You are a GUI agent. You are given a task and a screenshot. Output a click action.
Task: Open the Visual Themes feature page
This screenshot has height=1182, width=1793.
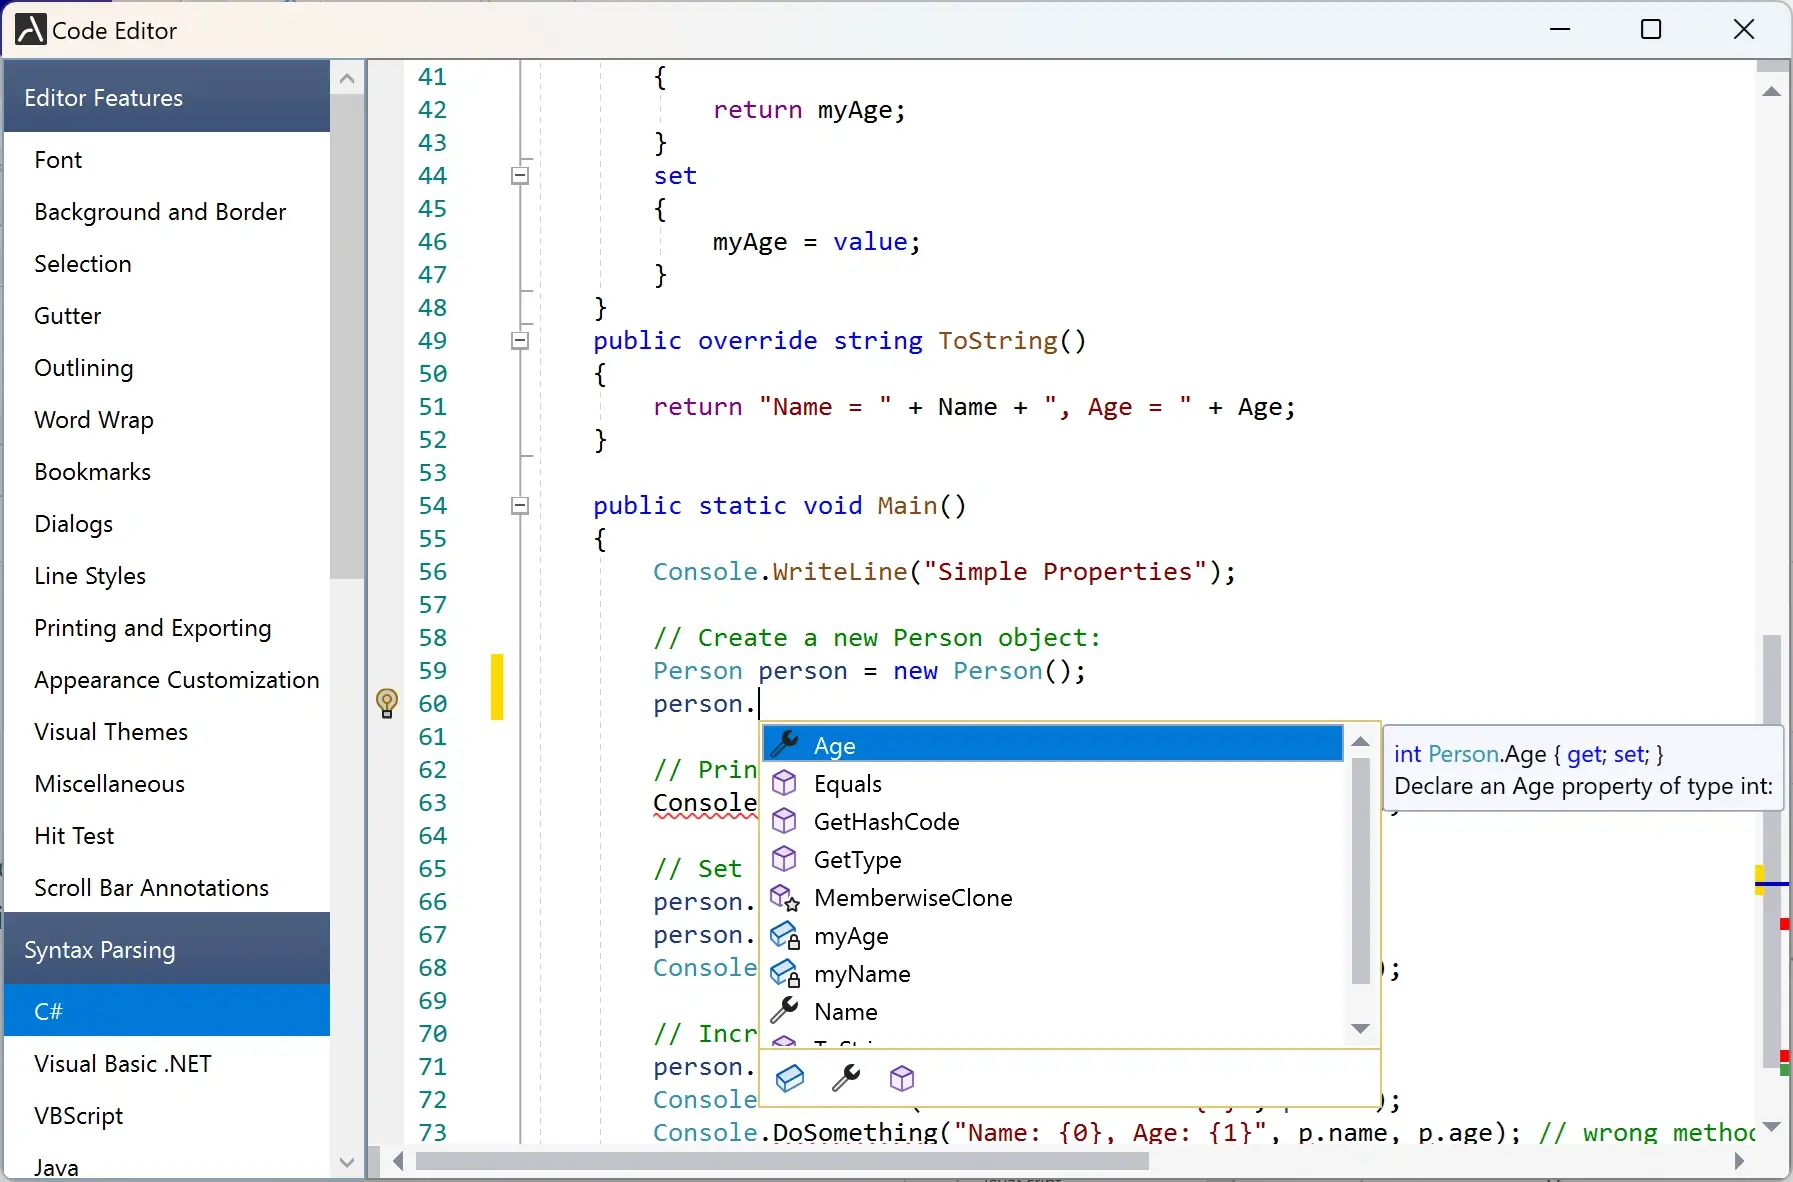point(111,732)
